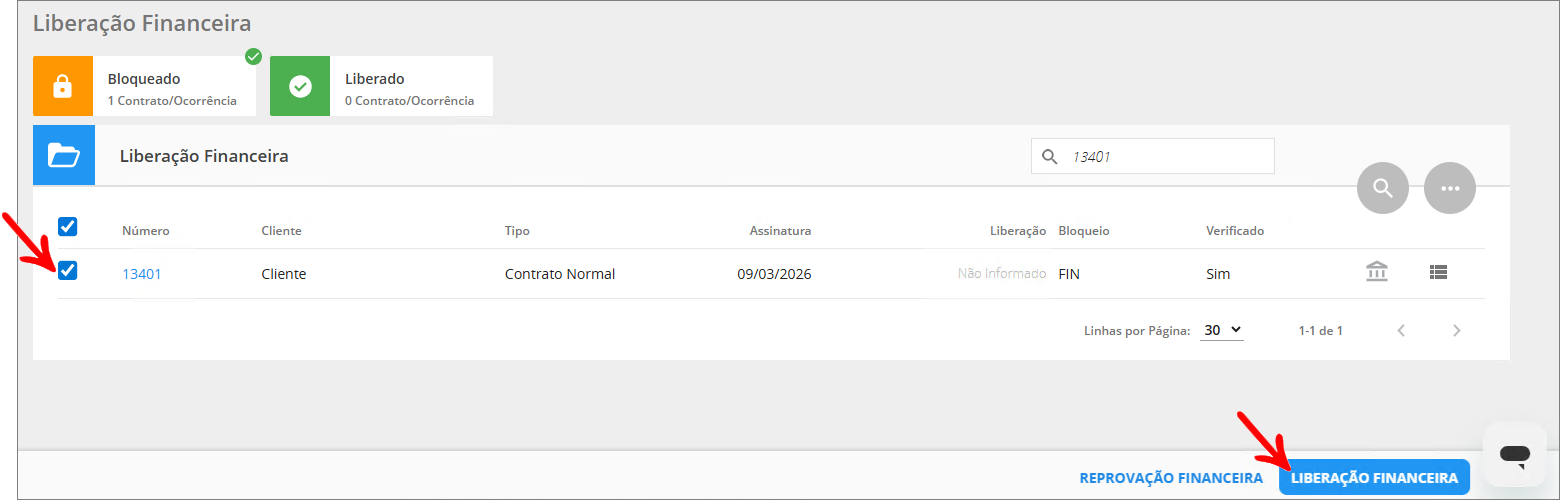Image resolution: width=1560 pixels, height=500 pixels.
Task: Open the chat support bubble icon
Action: pyautogui.click(x=1514, y=455)
